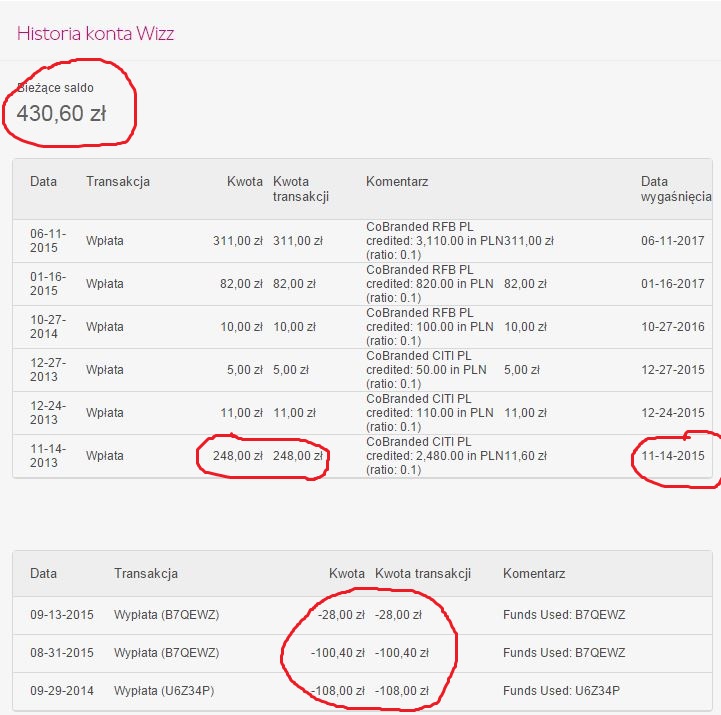
Task: Select the withdrawal date 09-13-2015
Action: click(x=62, y=615)
